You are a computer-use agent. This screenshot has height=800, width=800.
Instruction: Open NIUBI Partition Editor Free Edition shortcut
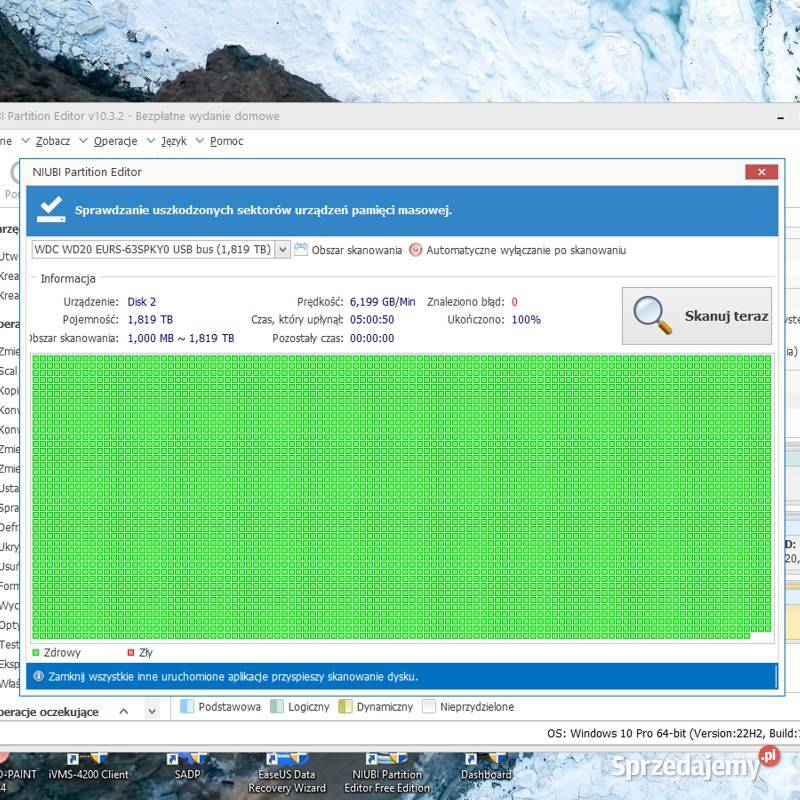coord(387,774)
